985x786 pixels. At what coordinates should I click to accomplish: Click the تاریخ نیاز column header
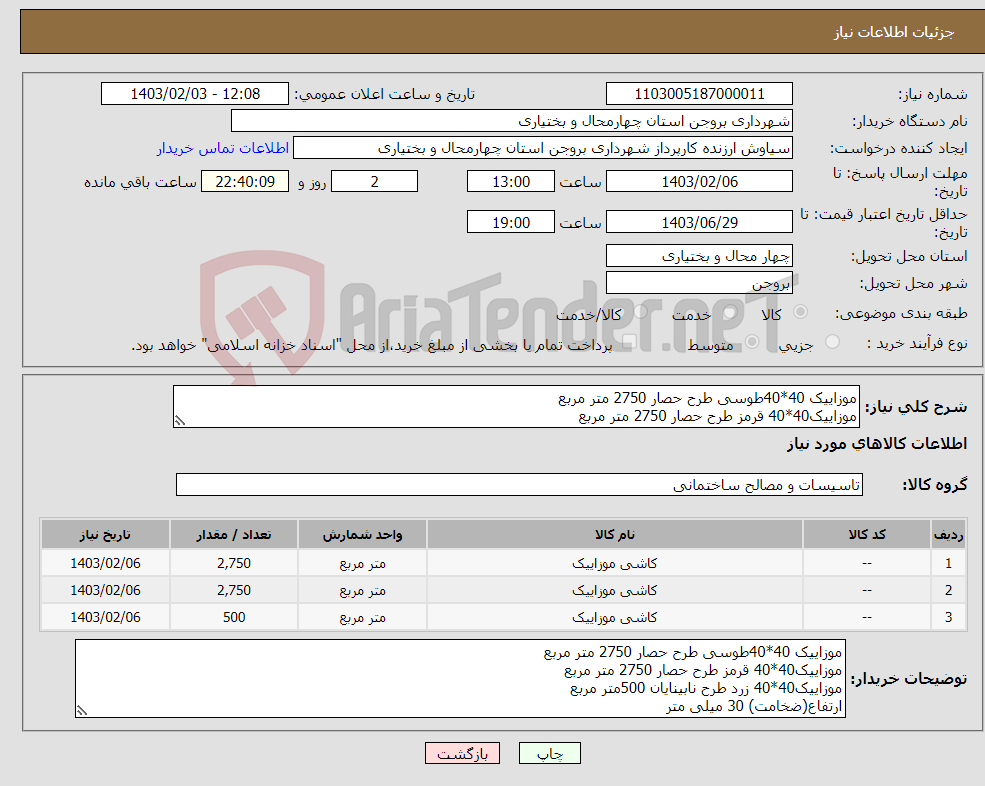point(105,535)
